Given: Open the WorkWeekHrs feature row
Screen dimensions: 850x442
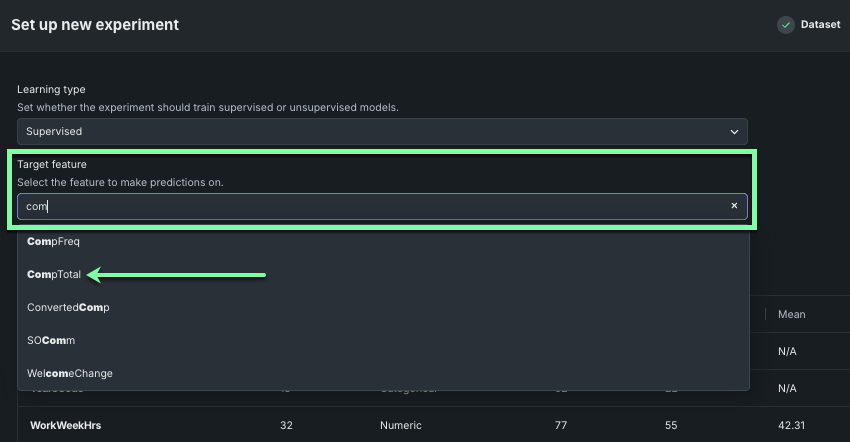Looking at the screenshot, I should point(65,425).
